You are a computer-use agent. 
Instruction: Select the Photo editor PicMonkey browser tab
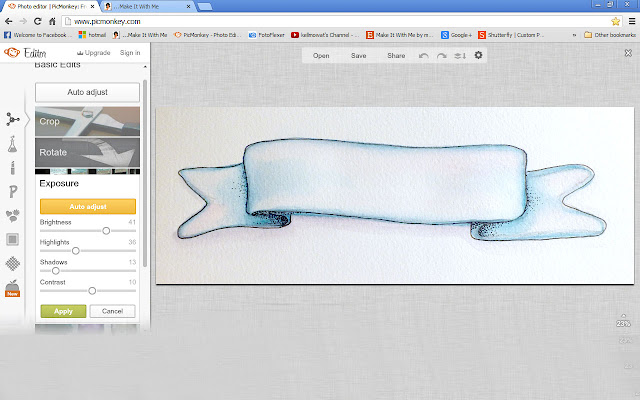pos(51,7)
